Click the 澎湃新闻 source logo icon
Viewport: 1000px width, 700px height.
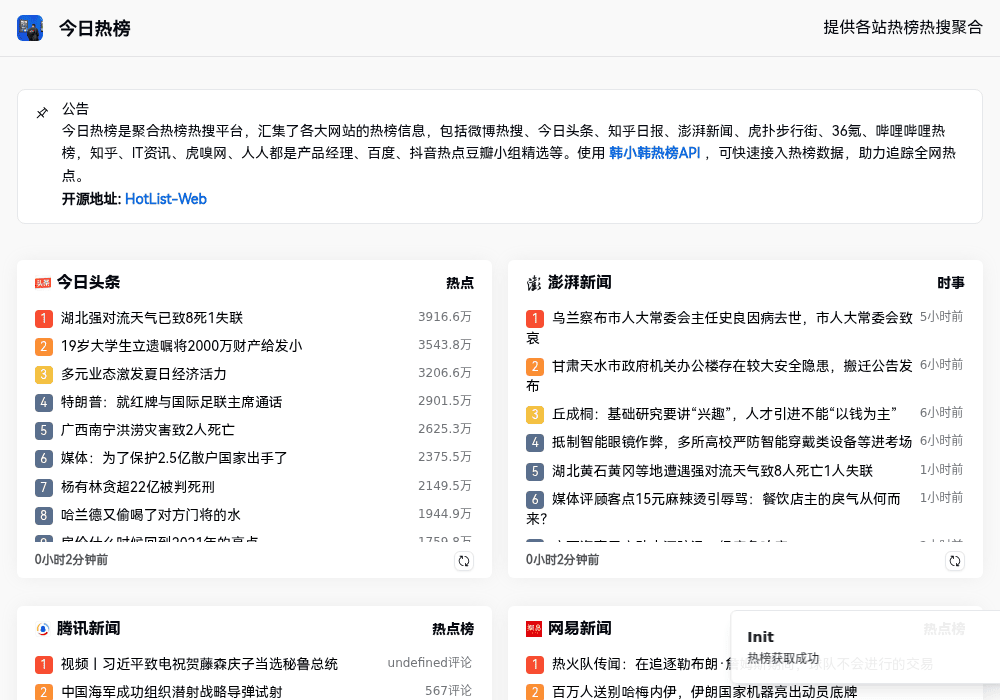[x=534, y=282]
